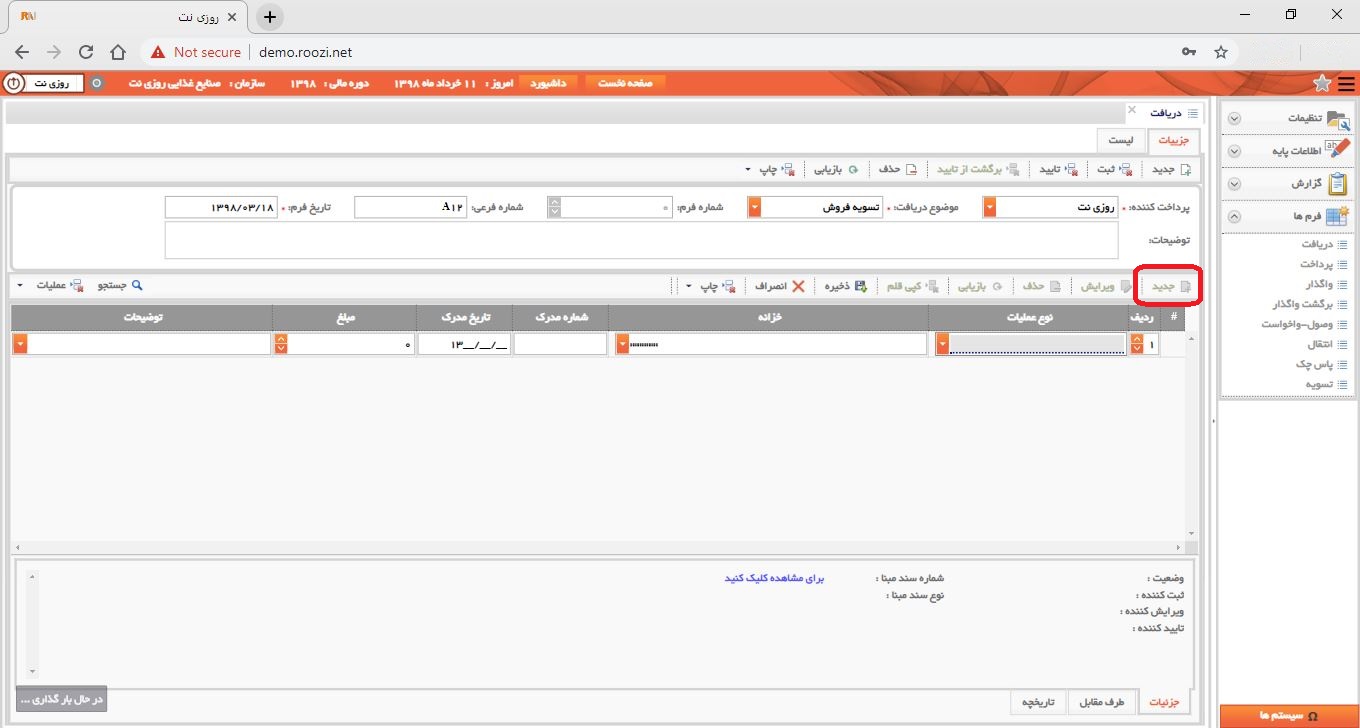
Task: Open the پرداخت کننده dropdown arrow
Action: pyautogui.click(x=990, y=207)
